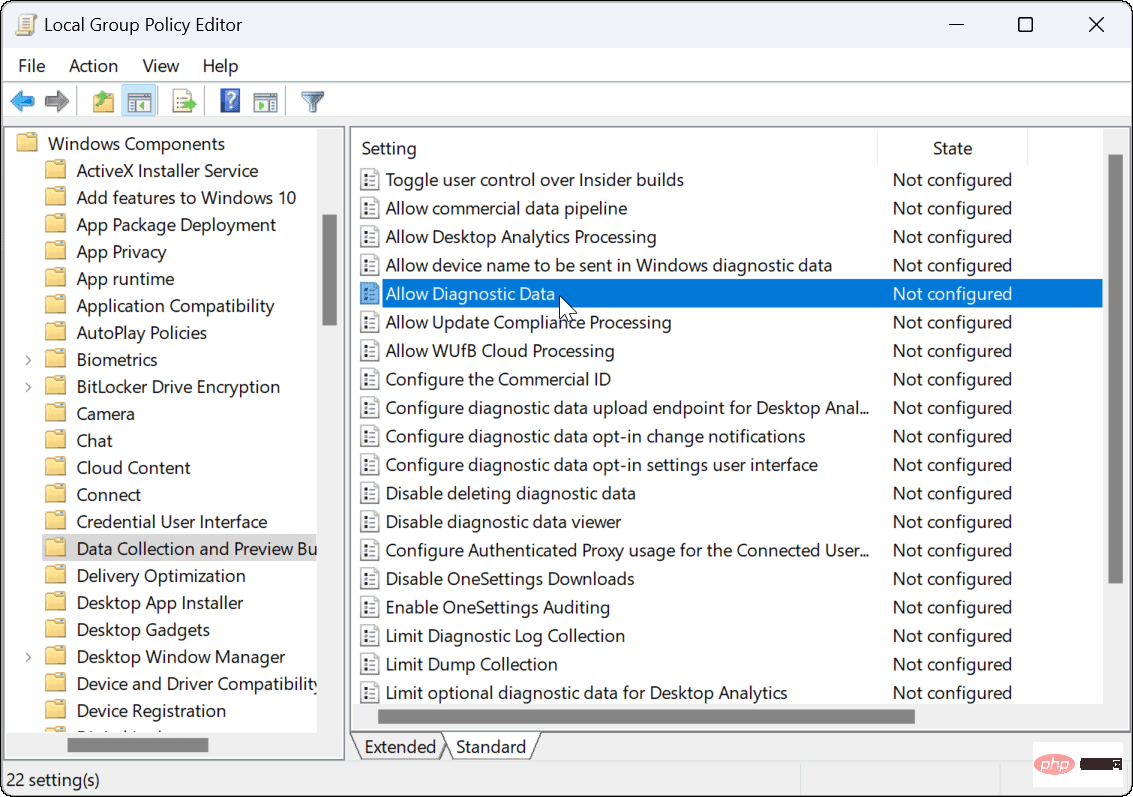1133x797 pixels.
Task: Select Data Collection and Preview Builds folder
Action: [x=197, y=548]
